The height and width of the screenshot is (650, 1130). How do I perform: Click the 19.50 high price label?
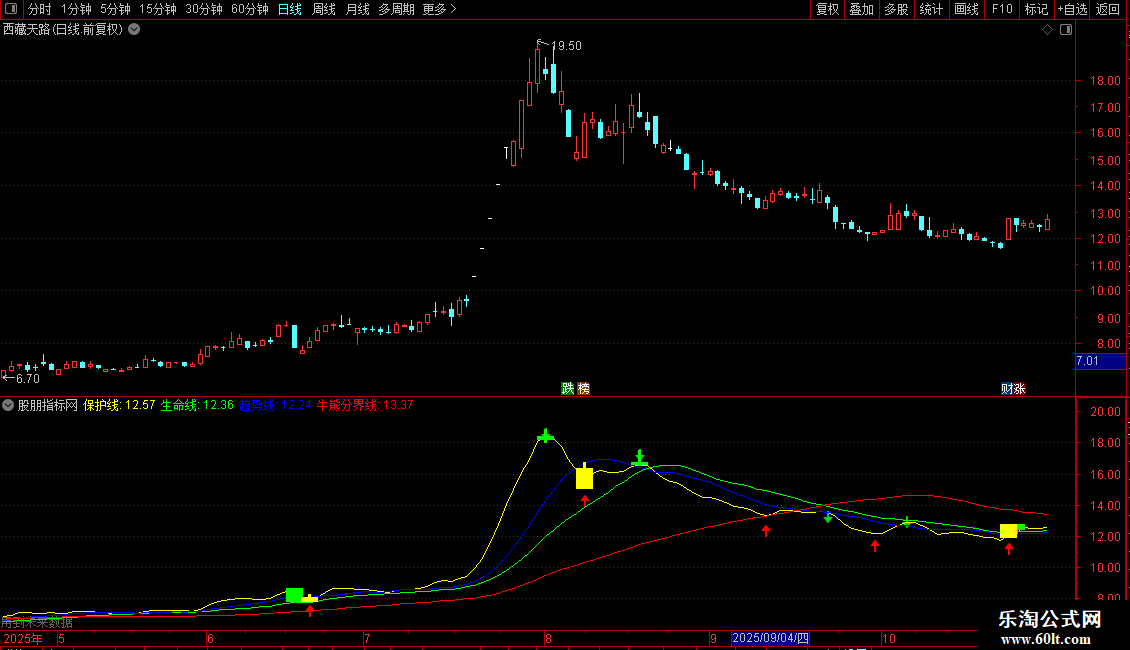(566, 46)
